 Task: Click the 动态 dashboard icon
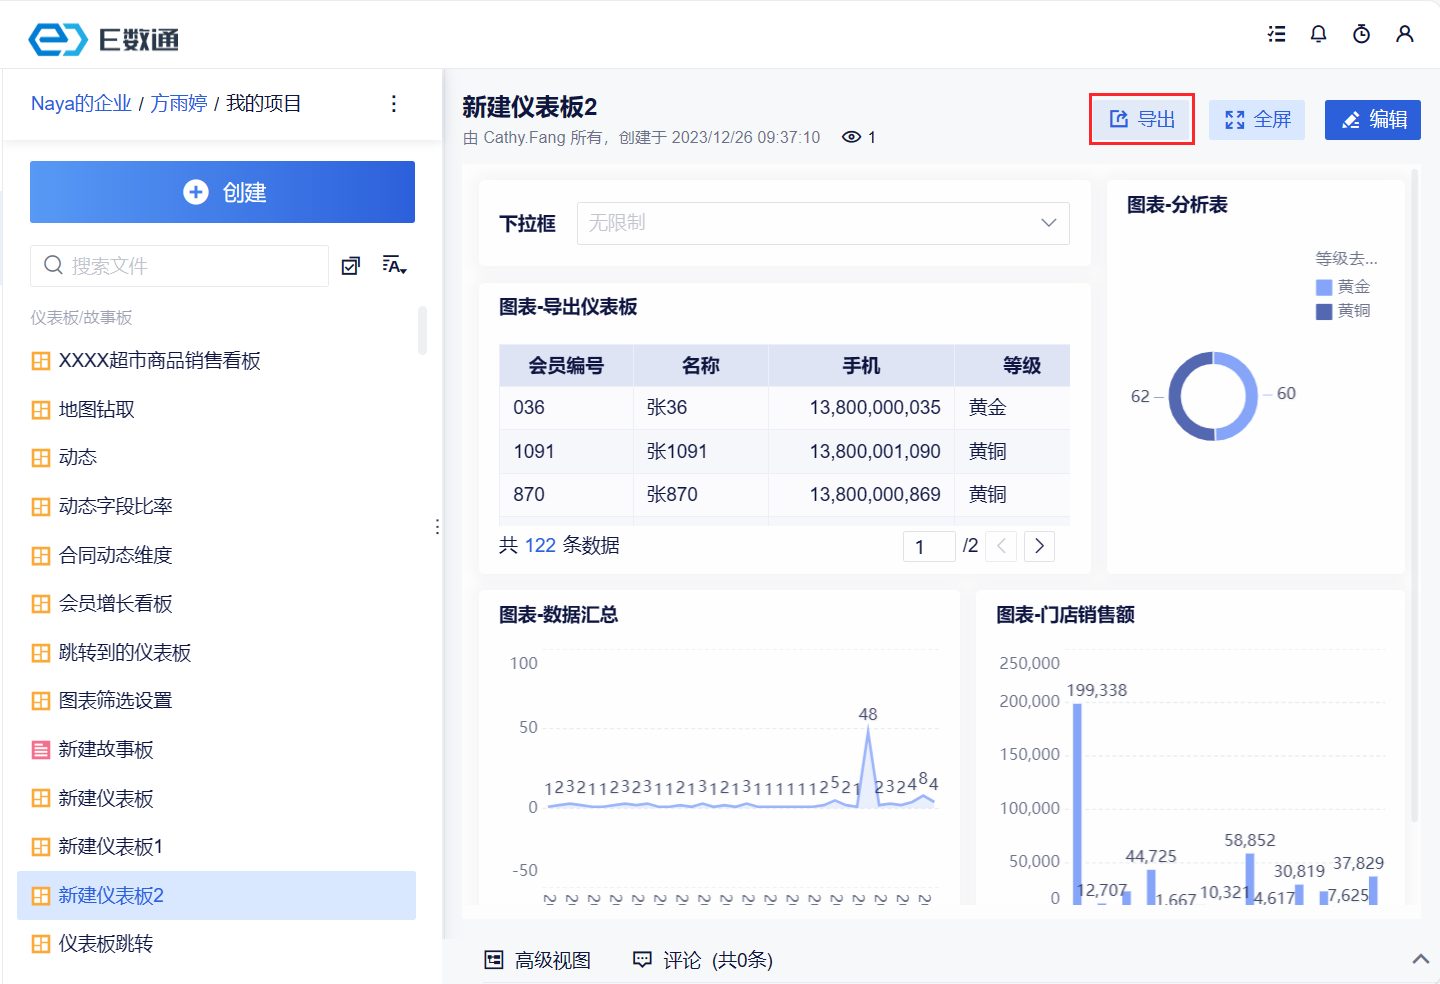pyautogui.click(x=41, y=458)
